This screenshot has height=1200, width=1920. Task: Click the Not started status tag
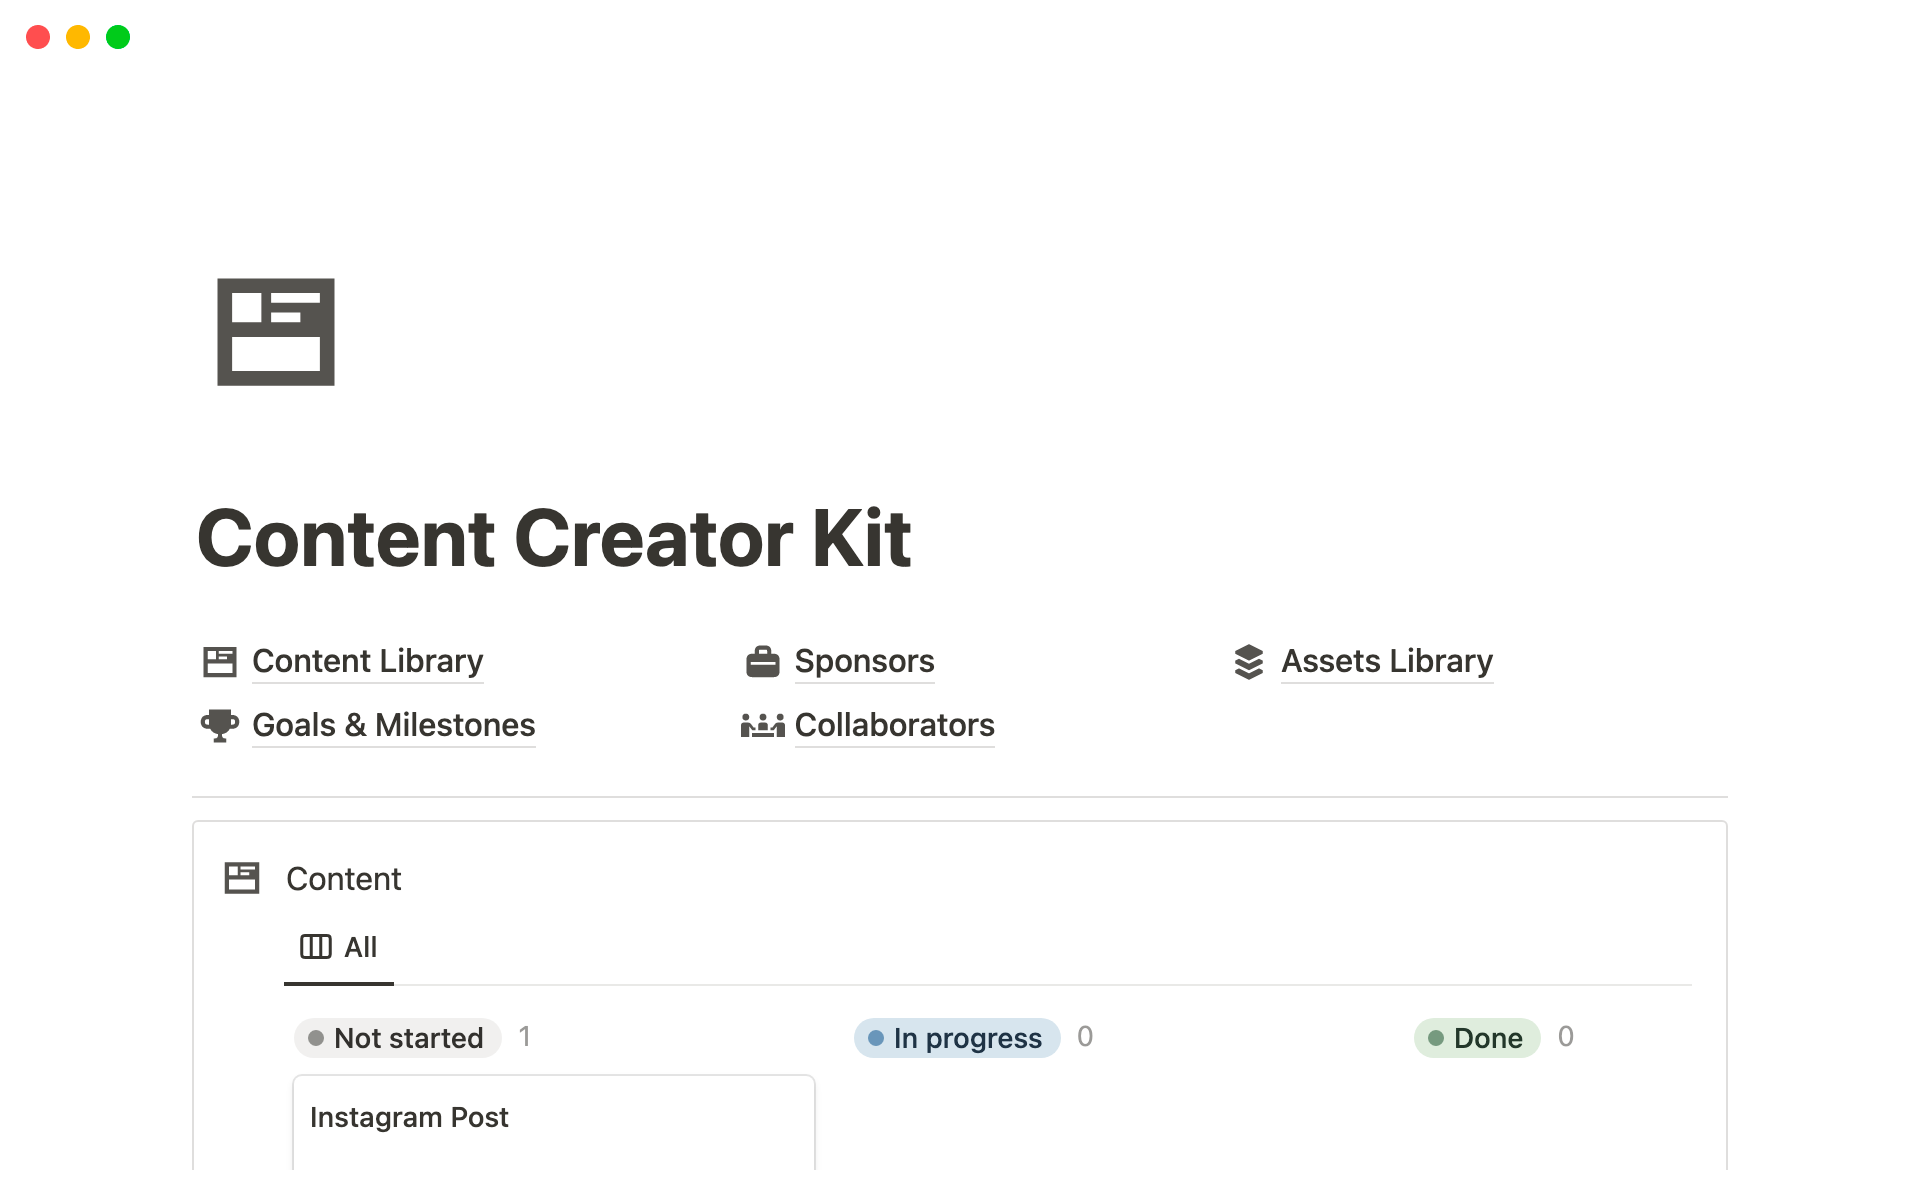point(398,1038)
